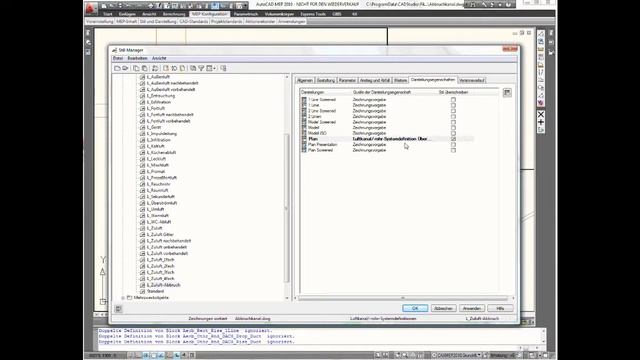The width and height of the screenshot is (640, 360).
Task: Switch to the Darstellungseigenschaften tab
Action: pos(433,80)
